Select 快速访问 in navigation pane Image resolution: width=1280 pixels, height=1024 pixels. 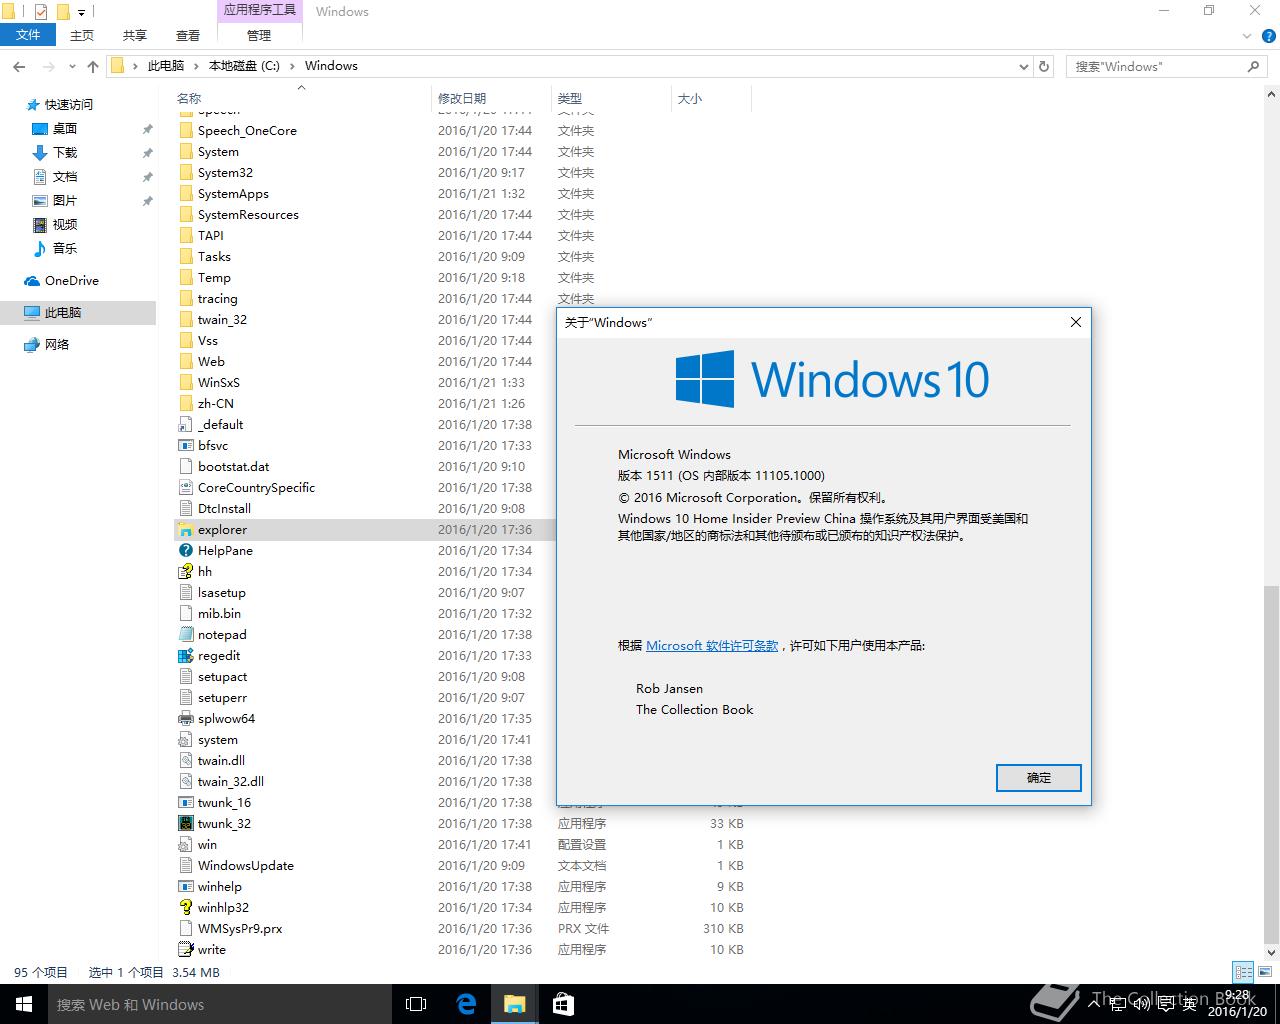click(69, 104)
